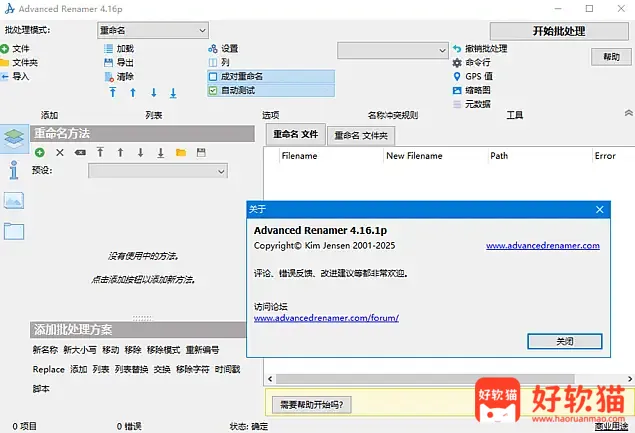Screen dimensions: 635x433
Task: Open Command line (命令行) tool
Action: (x=471, y=63)
